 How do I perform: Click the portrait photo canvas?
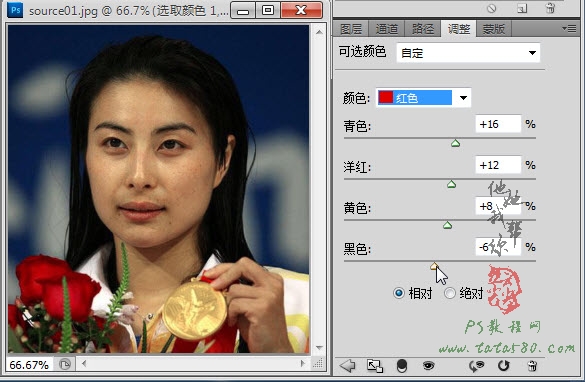tap(159, 189)
